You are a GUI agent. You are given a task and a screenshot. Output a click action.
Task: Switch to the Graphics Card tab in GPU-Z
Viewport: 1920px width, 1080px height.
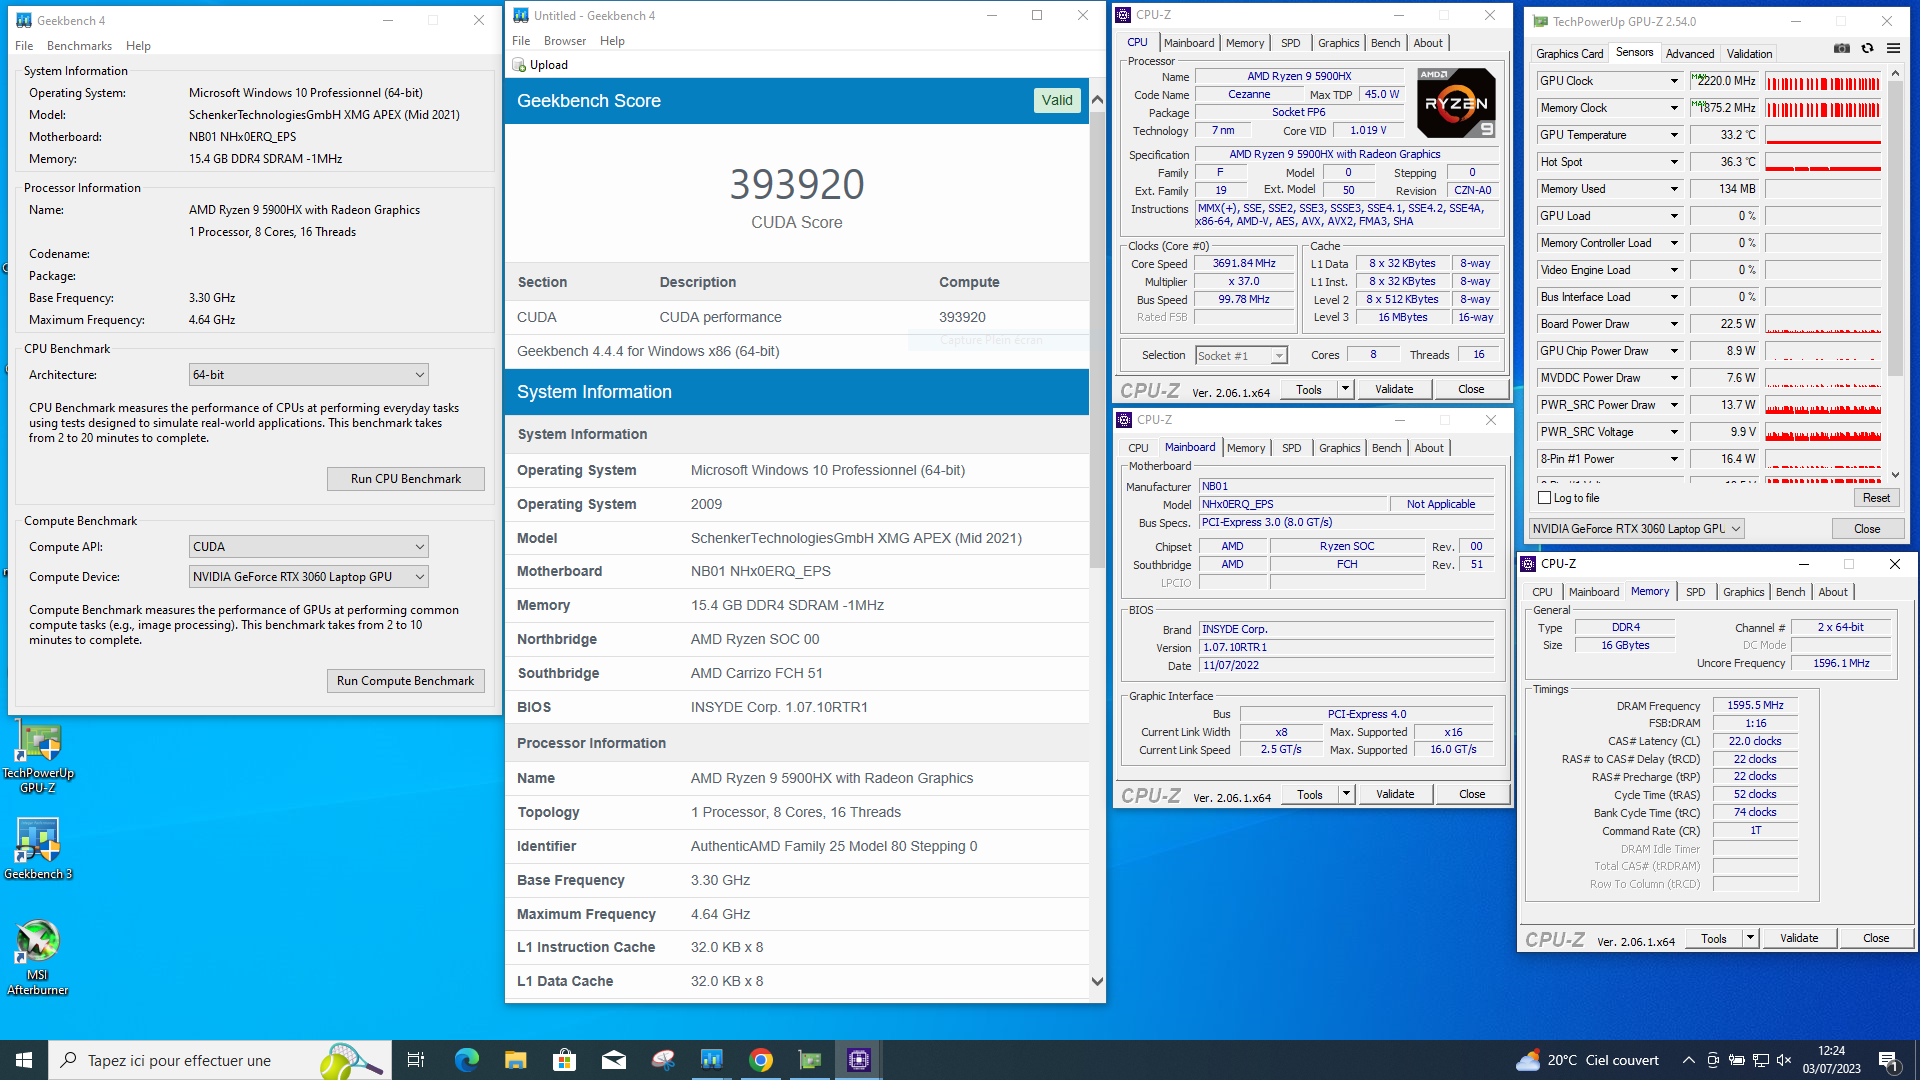(x=1569, y=54)
